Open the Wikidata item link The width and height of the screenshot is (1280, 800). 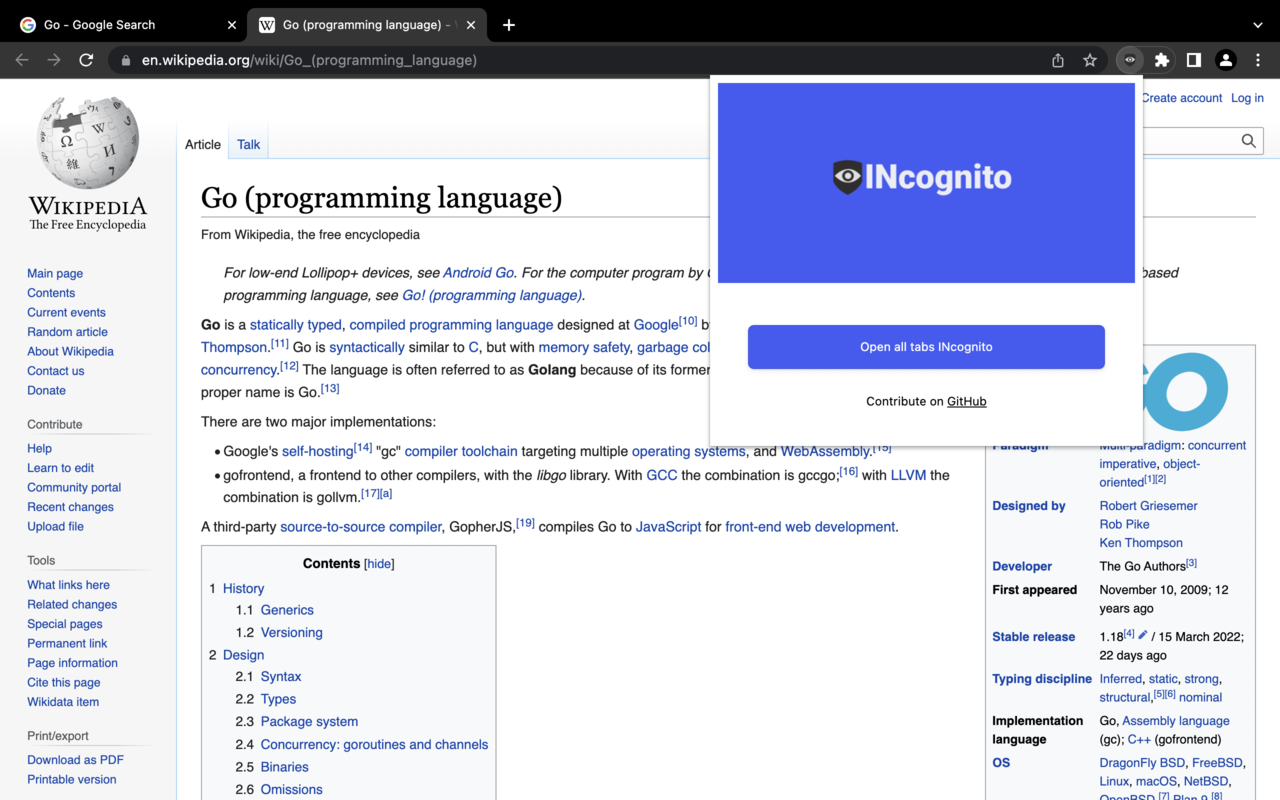click(x=63, y=702)
